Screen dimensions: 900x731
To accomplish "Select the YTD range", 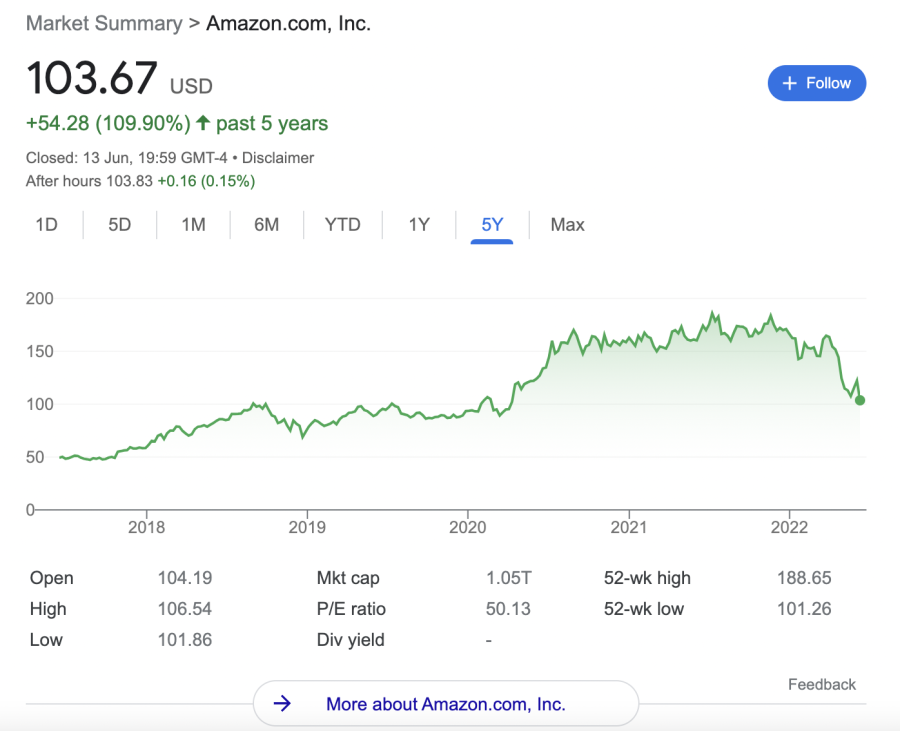I will pos(343,225).
